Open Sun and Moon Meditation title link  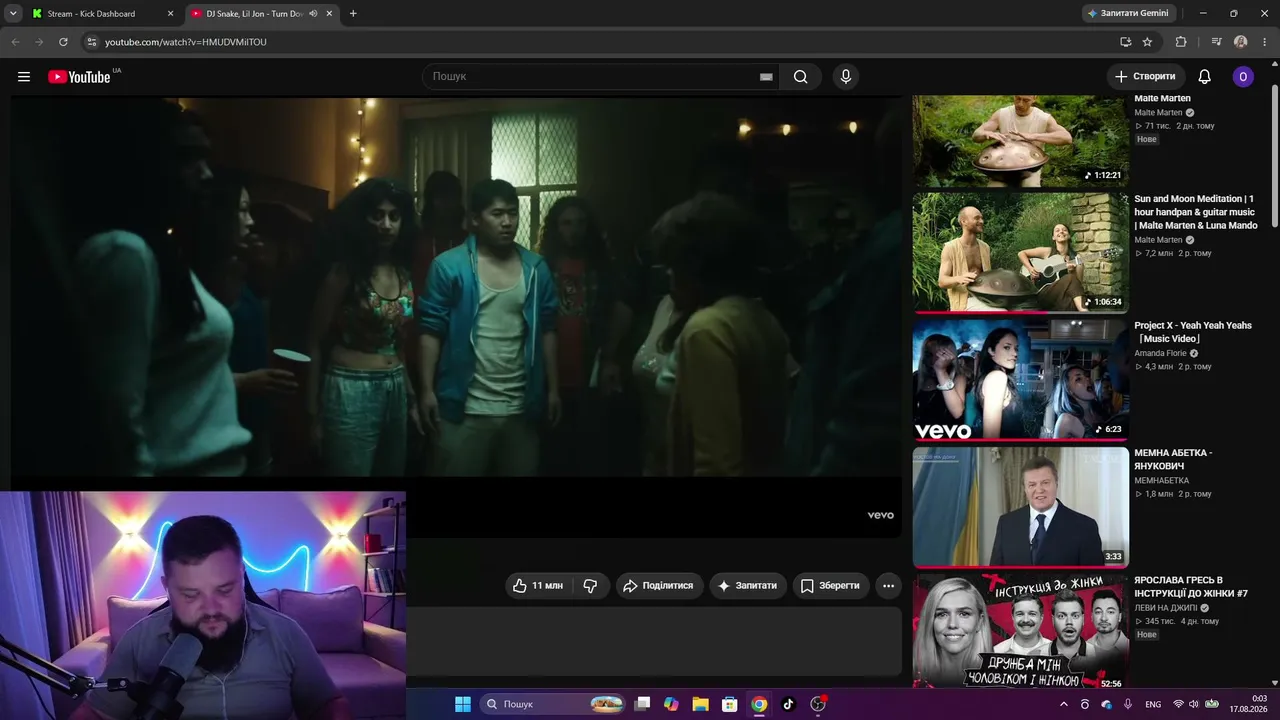[x=1196, y=212]
